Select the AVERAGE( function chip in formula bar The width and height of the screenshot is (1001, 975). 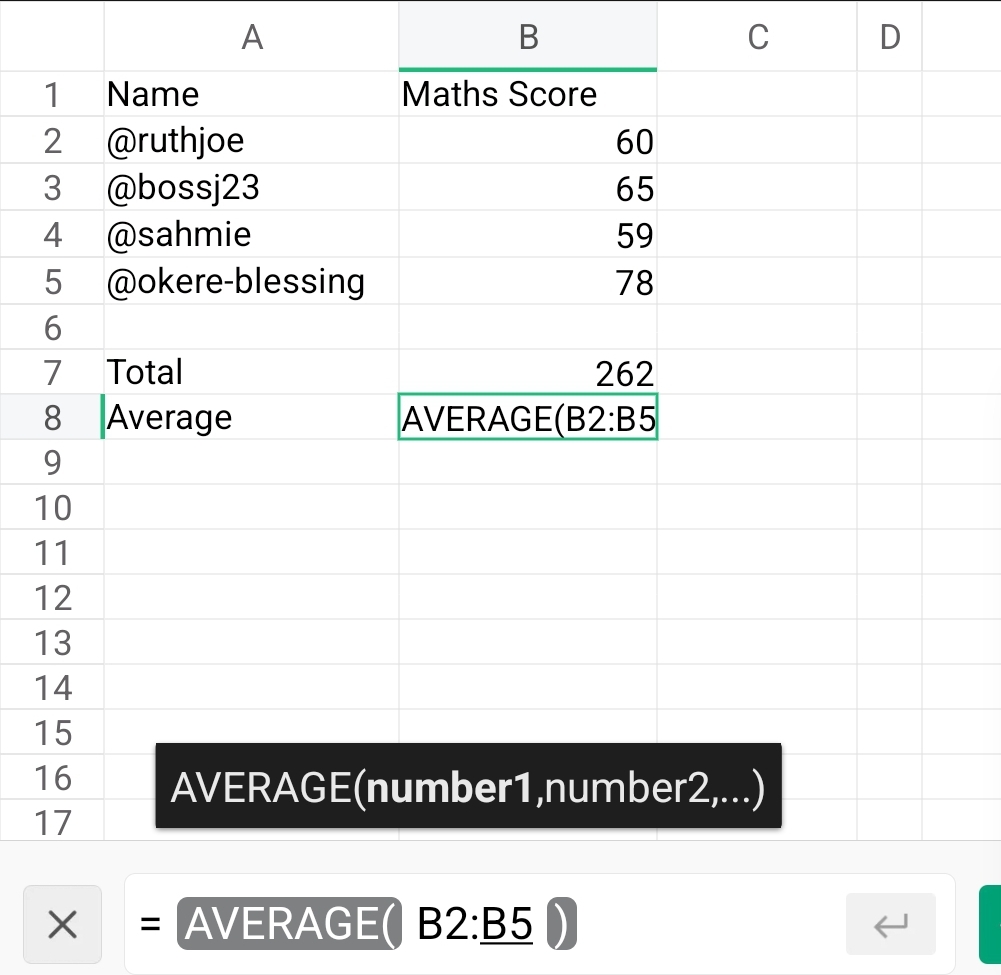click(289, 924)
